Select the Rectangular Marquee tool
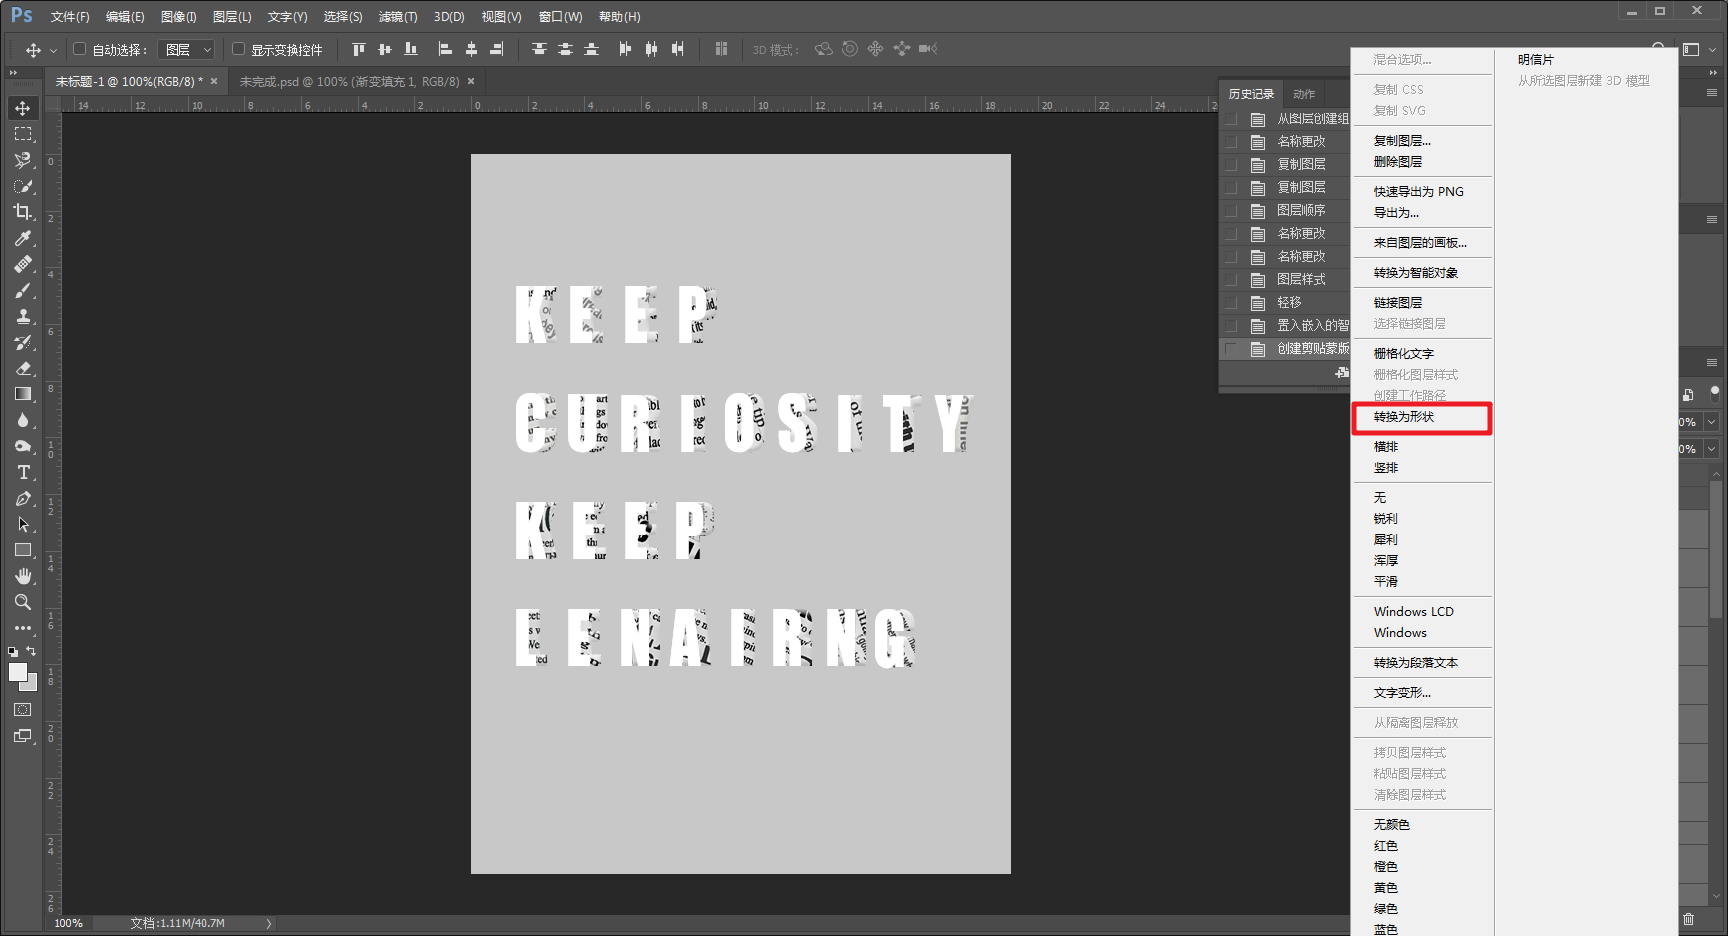 (23, 134)
